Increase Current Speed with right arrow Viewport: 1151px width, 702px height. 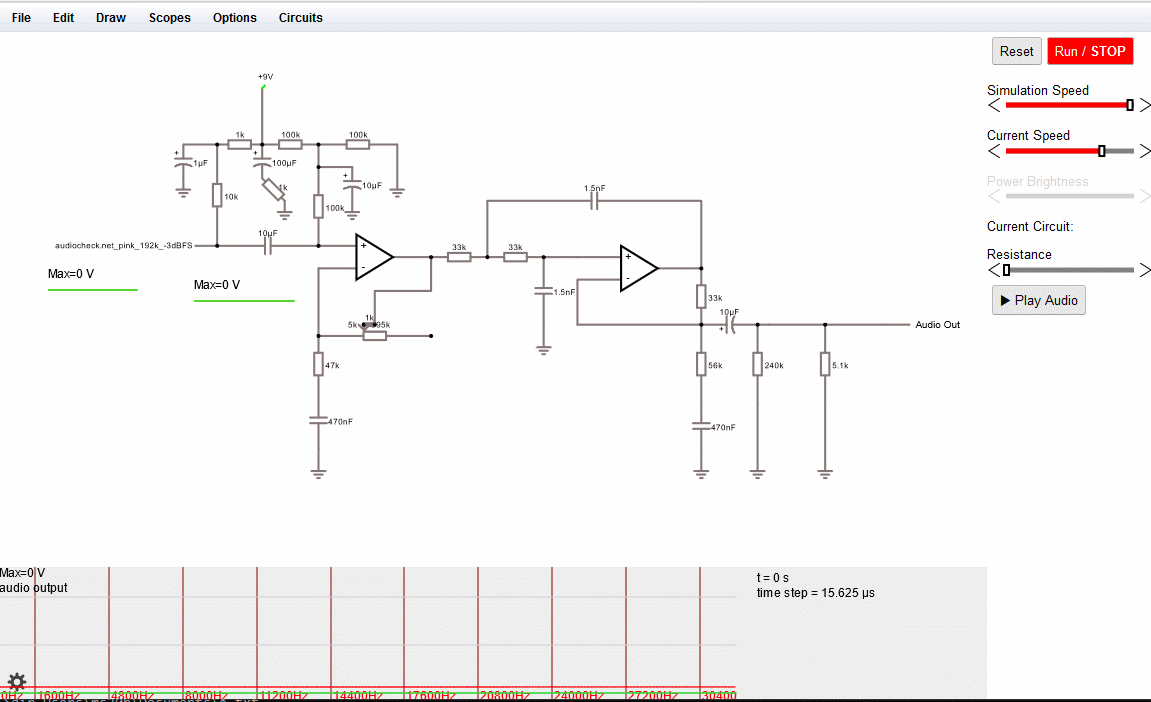coord(1145,151)
